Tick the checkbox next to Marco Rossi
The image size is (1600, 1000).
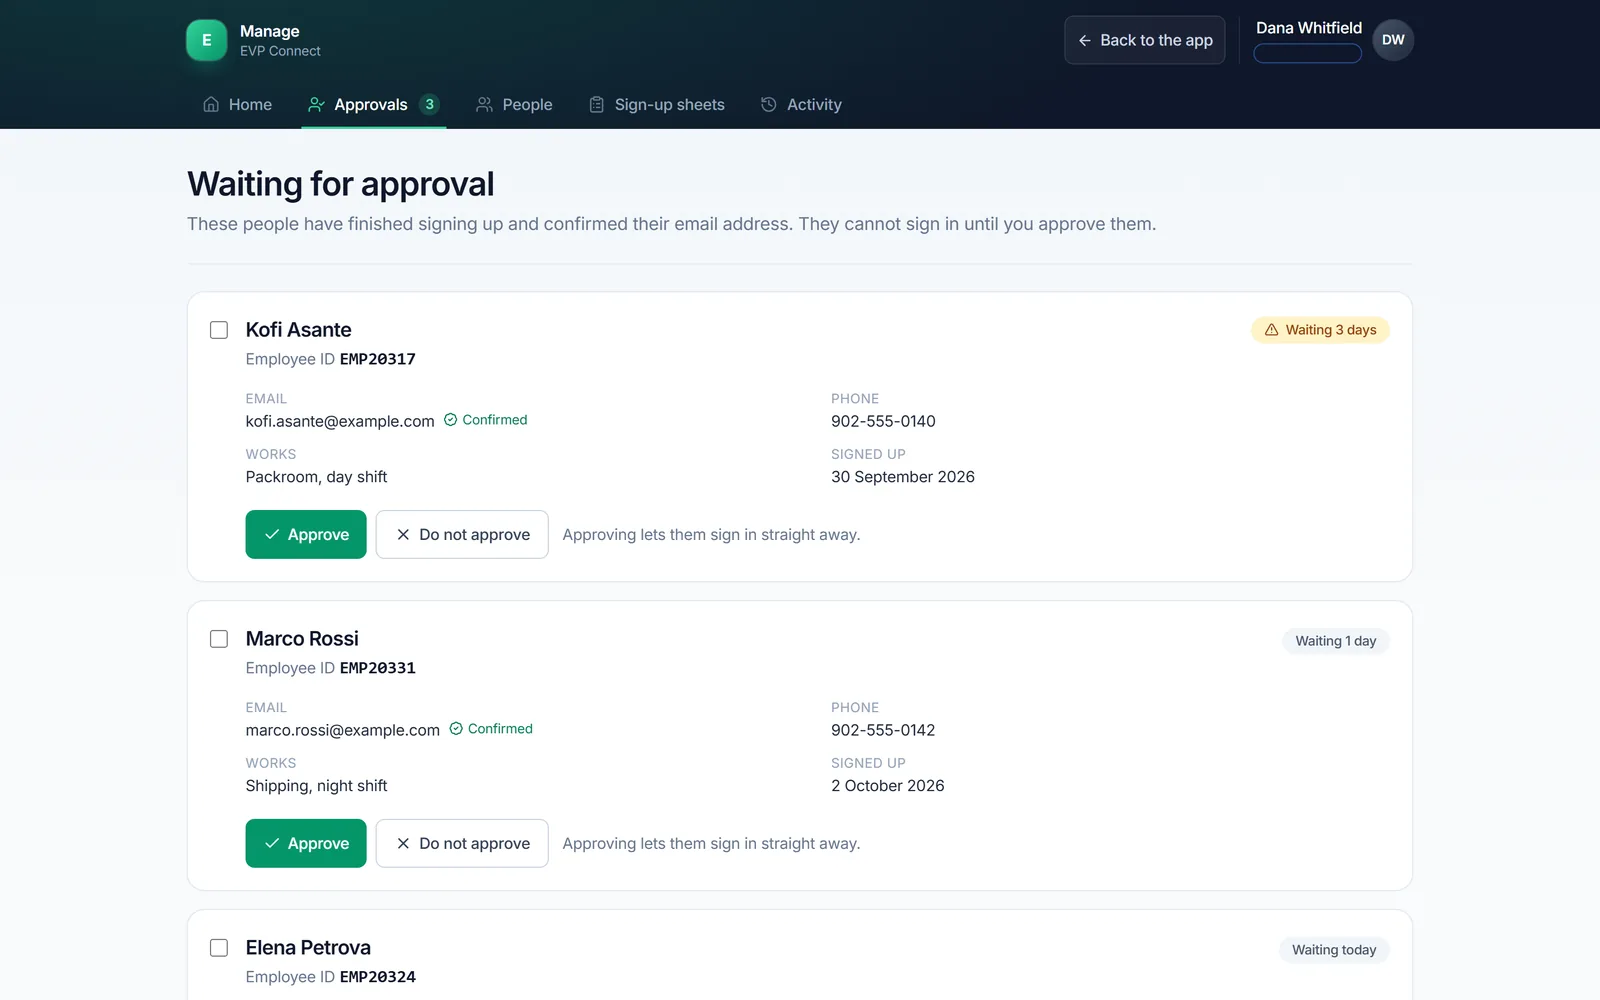coord(219,639)
